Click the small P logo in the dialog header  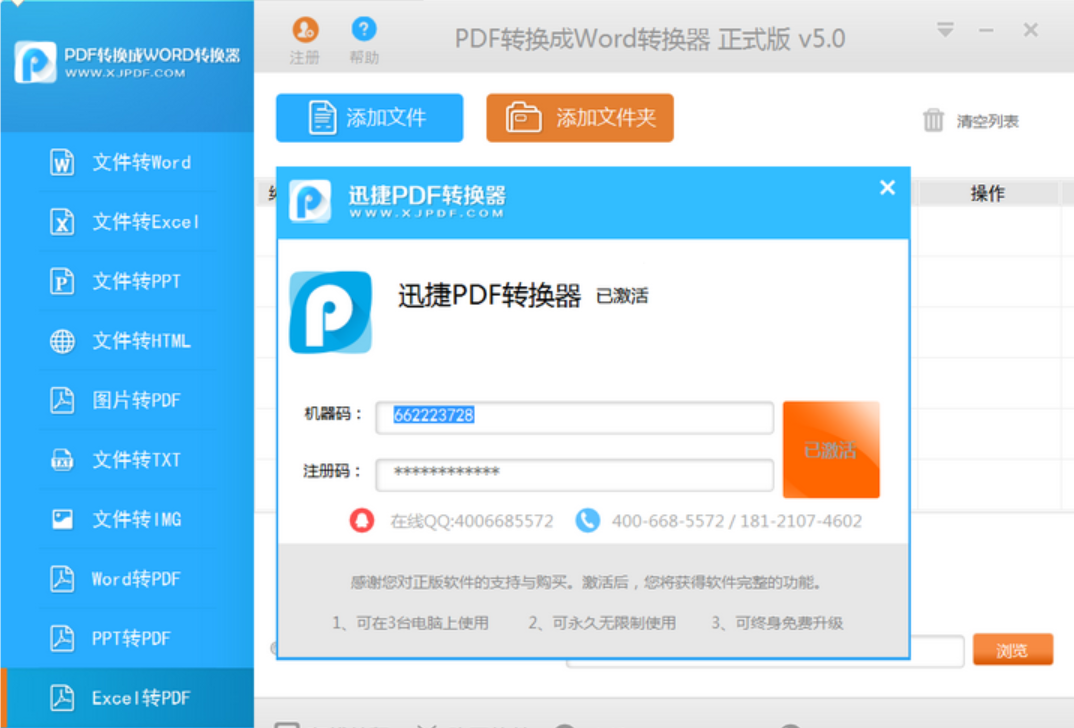[x=310, y=201]
